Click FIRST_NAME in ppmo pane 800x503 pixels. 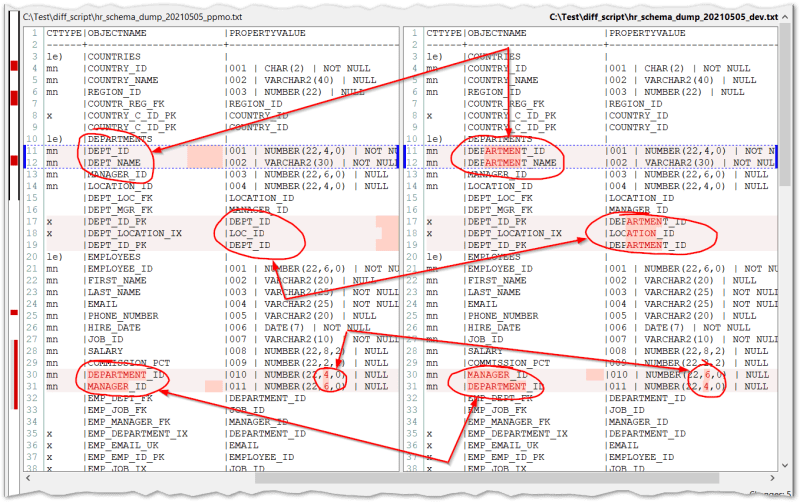tap(117, 280)
